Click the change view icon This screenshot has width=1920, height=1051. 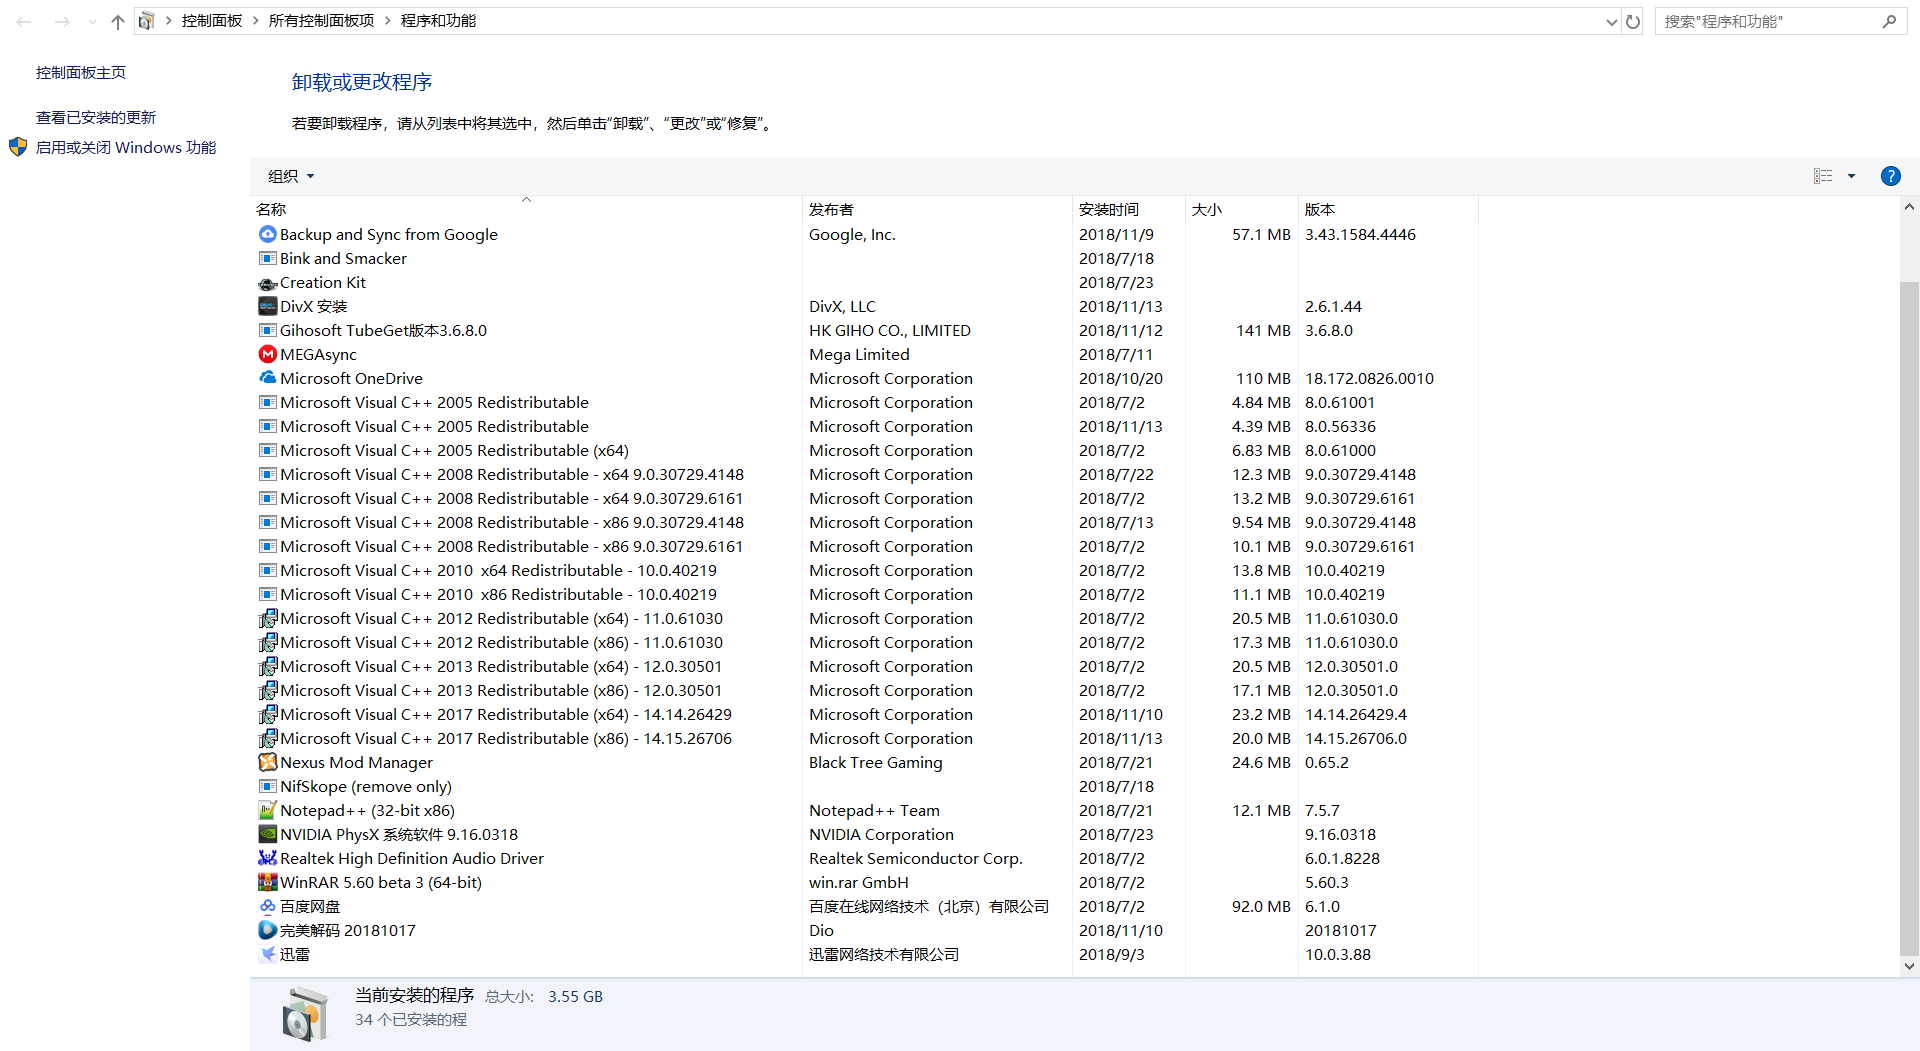[1823, 176]
